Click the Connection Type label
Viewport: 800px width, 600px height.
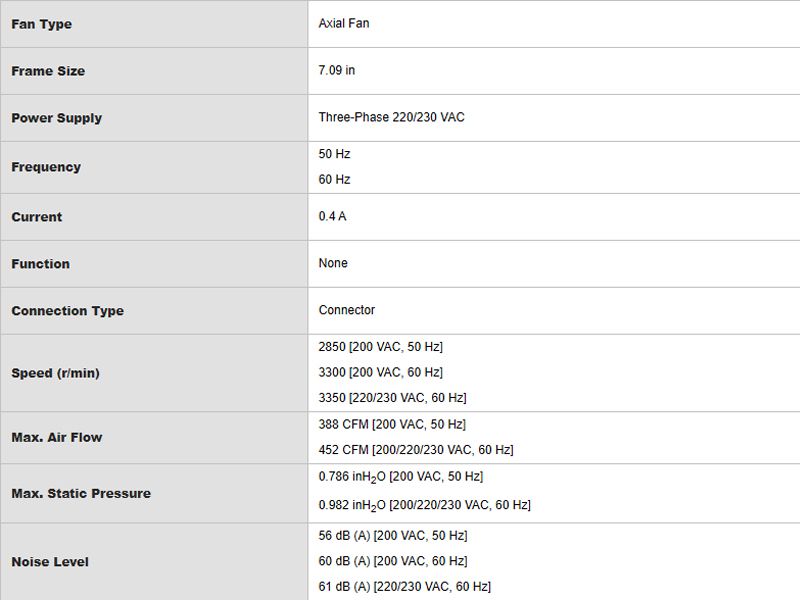pyautogui.click(x=67, y=311)
